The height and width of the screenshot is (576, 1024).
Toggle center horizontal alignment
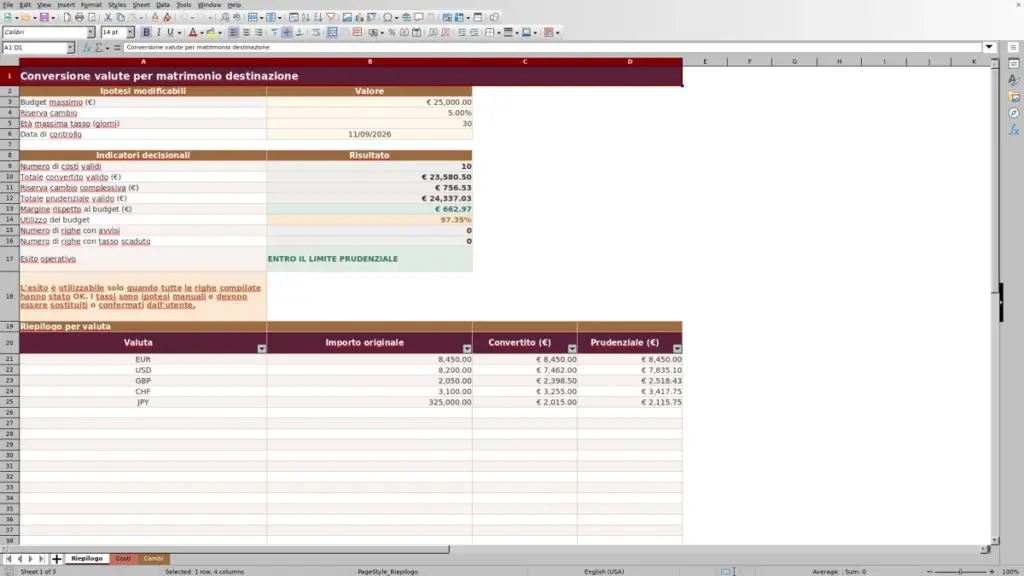pos(246,32)
